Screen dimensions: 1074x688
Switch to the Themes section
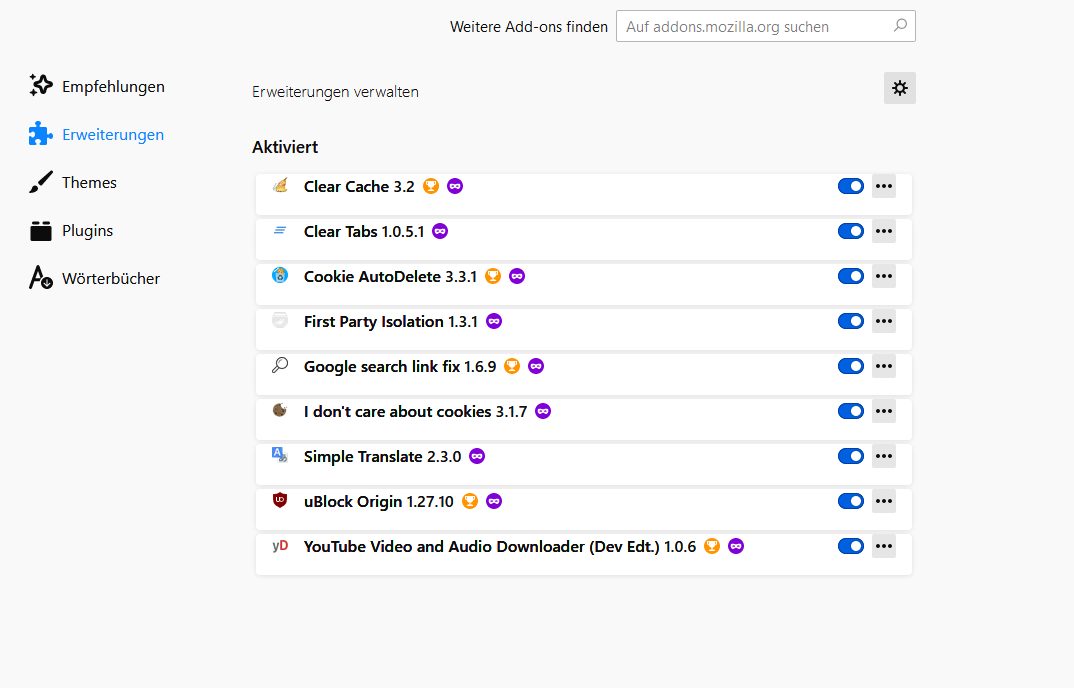coord(89,183)
